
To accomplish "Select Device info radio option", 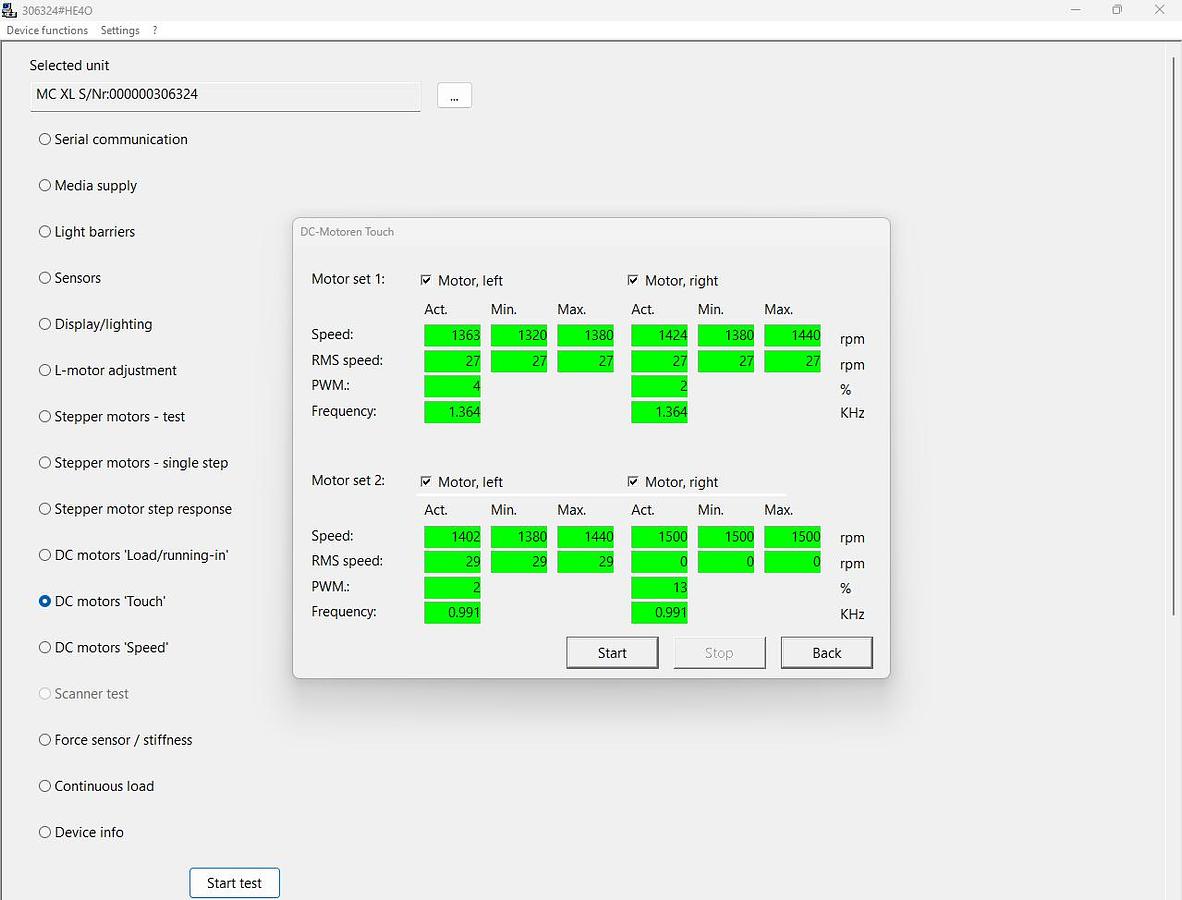I will tap(81, 832).
